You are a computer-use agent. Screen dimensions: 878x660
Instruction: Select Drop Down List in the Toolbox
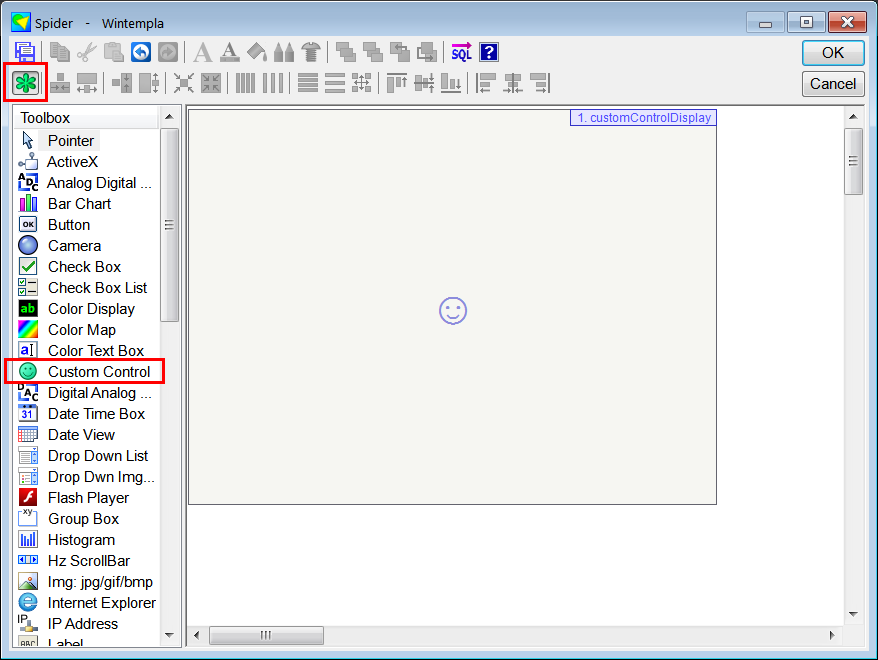[97, 456]
